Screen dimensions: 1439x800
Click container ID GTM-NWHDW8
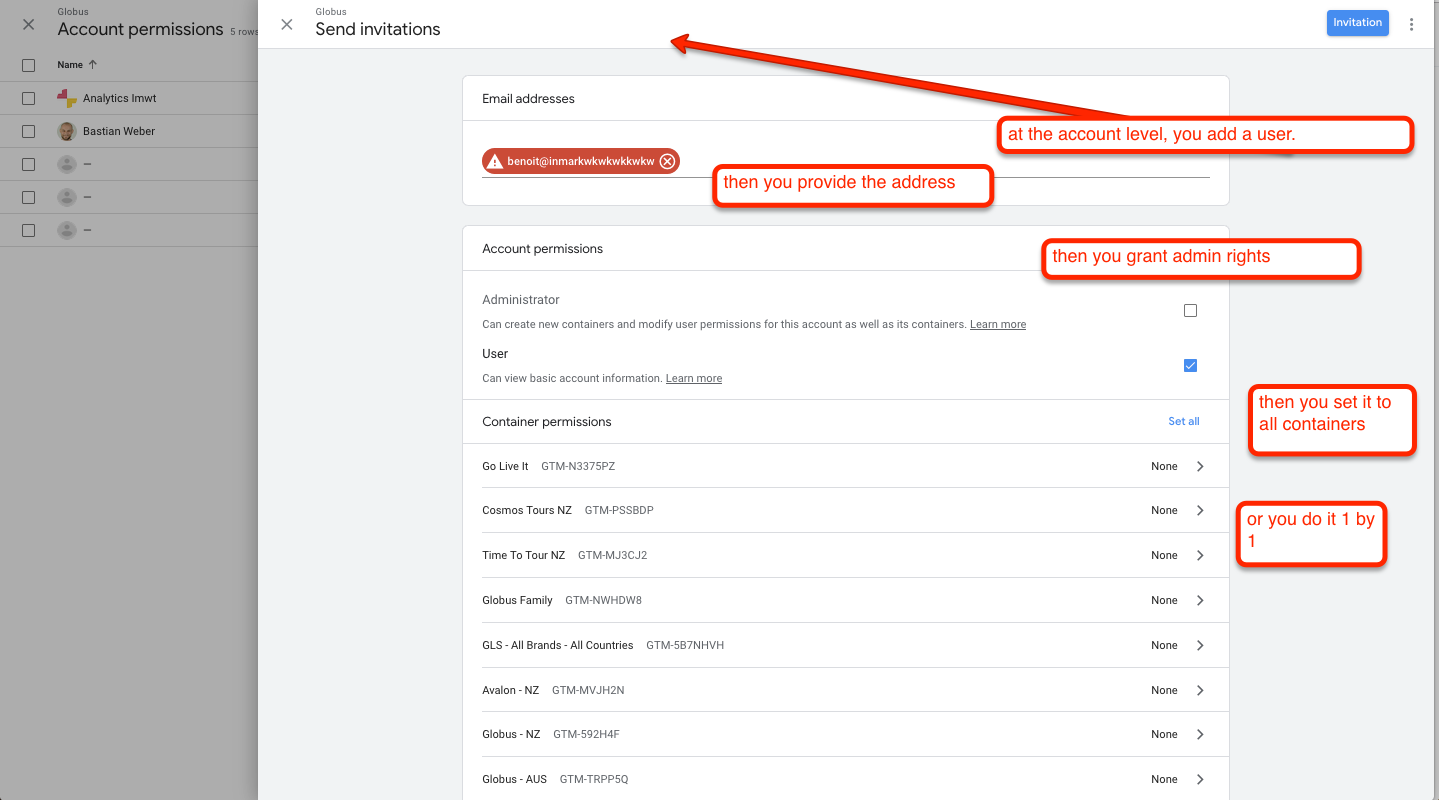603,600
